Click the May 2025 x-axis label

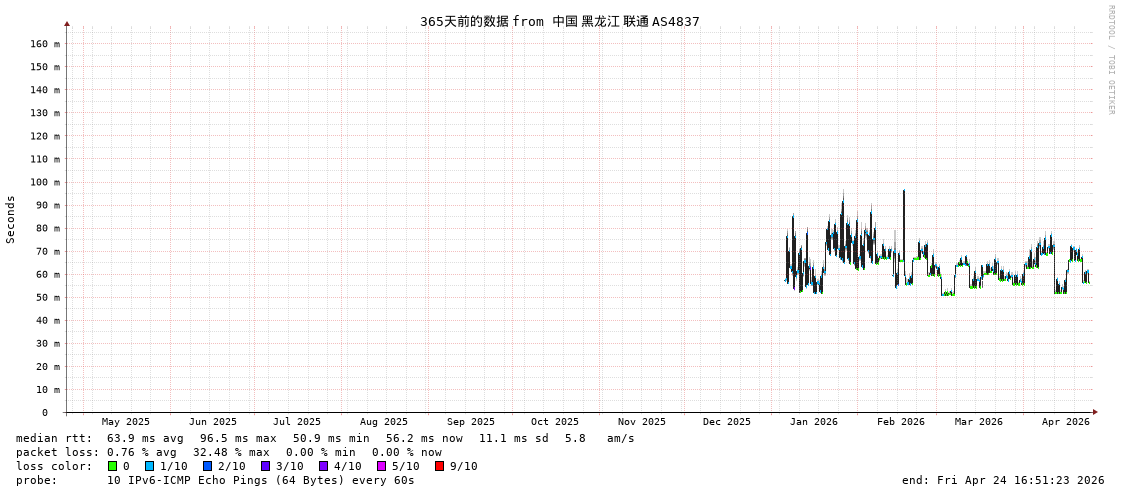pyautogui.click(x=126, y=422)
